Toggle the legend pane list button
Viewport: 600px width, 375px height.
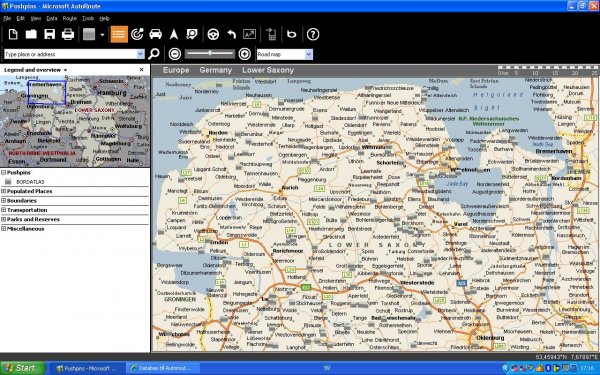click(x=119, y=34)
